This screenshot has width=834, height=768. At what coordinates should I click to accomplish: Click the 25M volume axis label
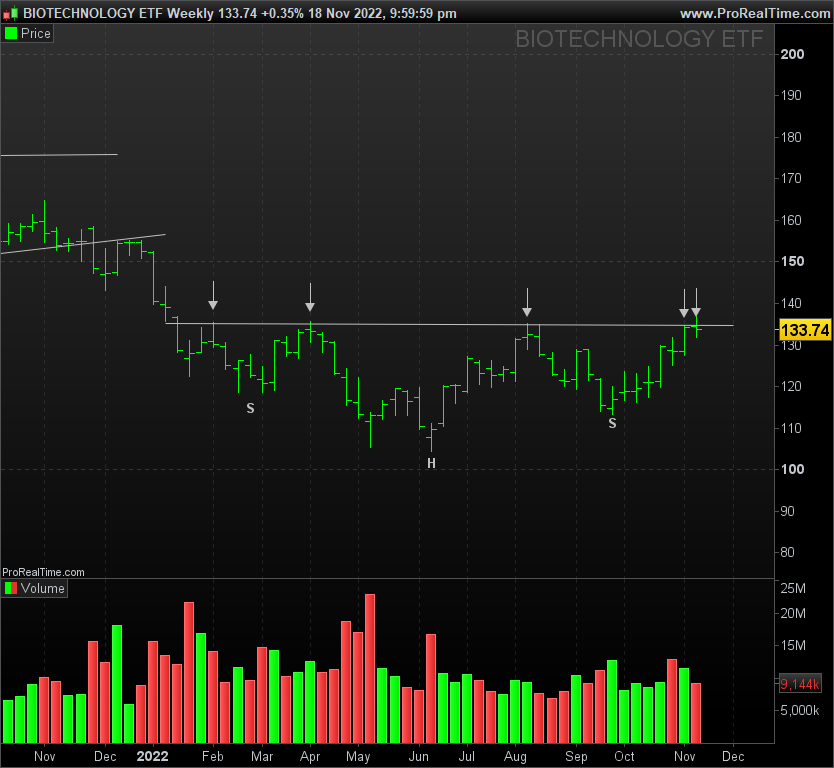793,588
